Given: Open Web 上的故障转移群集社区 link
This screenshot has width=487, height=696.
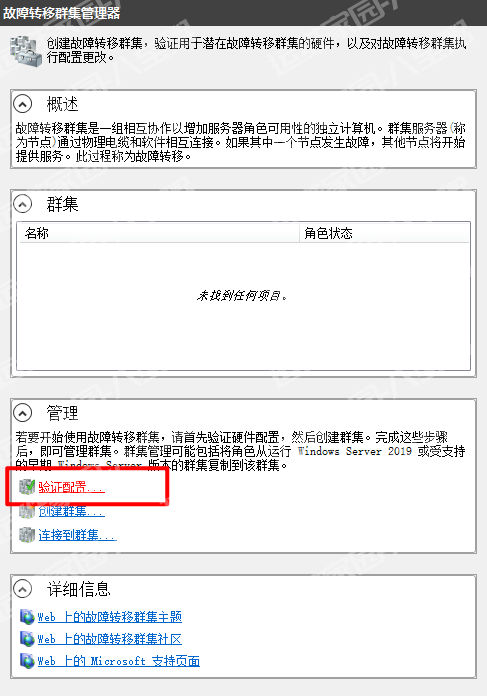Looking at the screenshot, I should click(x=110, y=639).
